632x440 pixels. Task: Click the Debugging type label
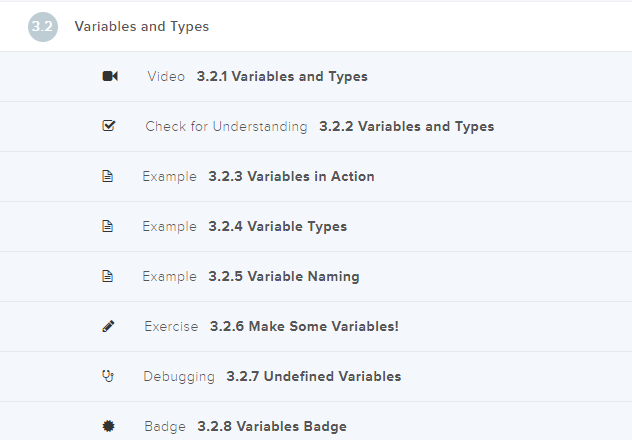tap(179, 377)
